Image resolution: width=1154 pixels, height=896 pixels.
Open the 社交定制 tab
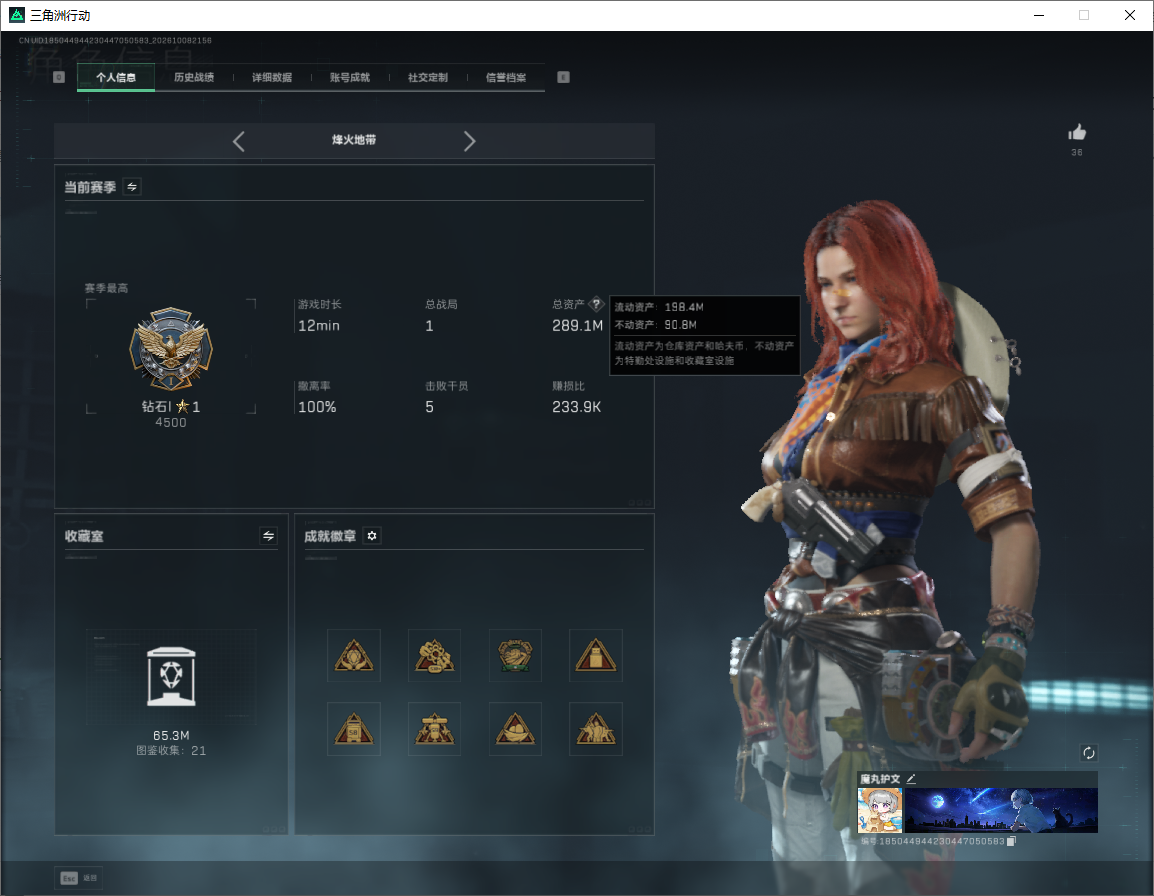(x=428, y=77)
